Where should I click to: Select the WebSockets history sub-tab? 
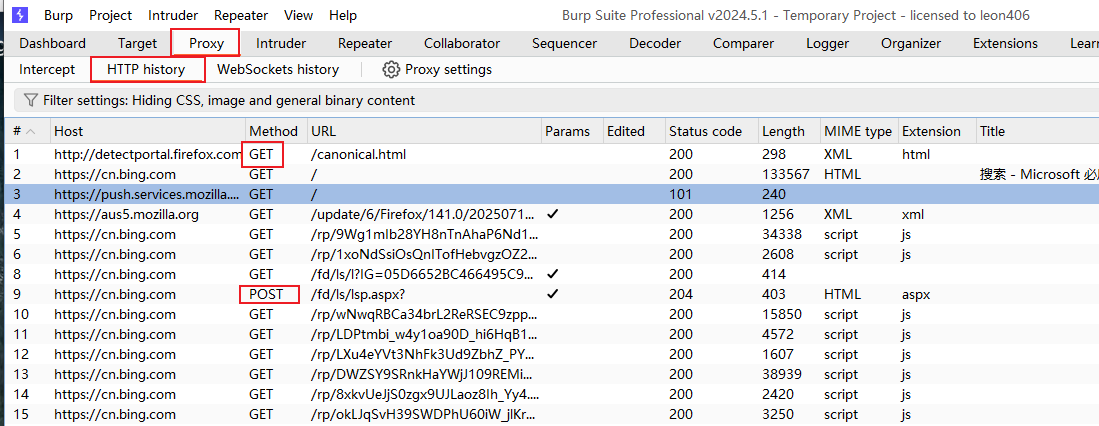pyautogui.click(x=278, y=69)
